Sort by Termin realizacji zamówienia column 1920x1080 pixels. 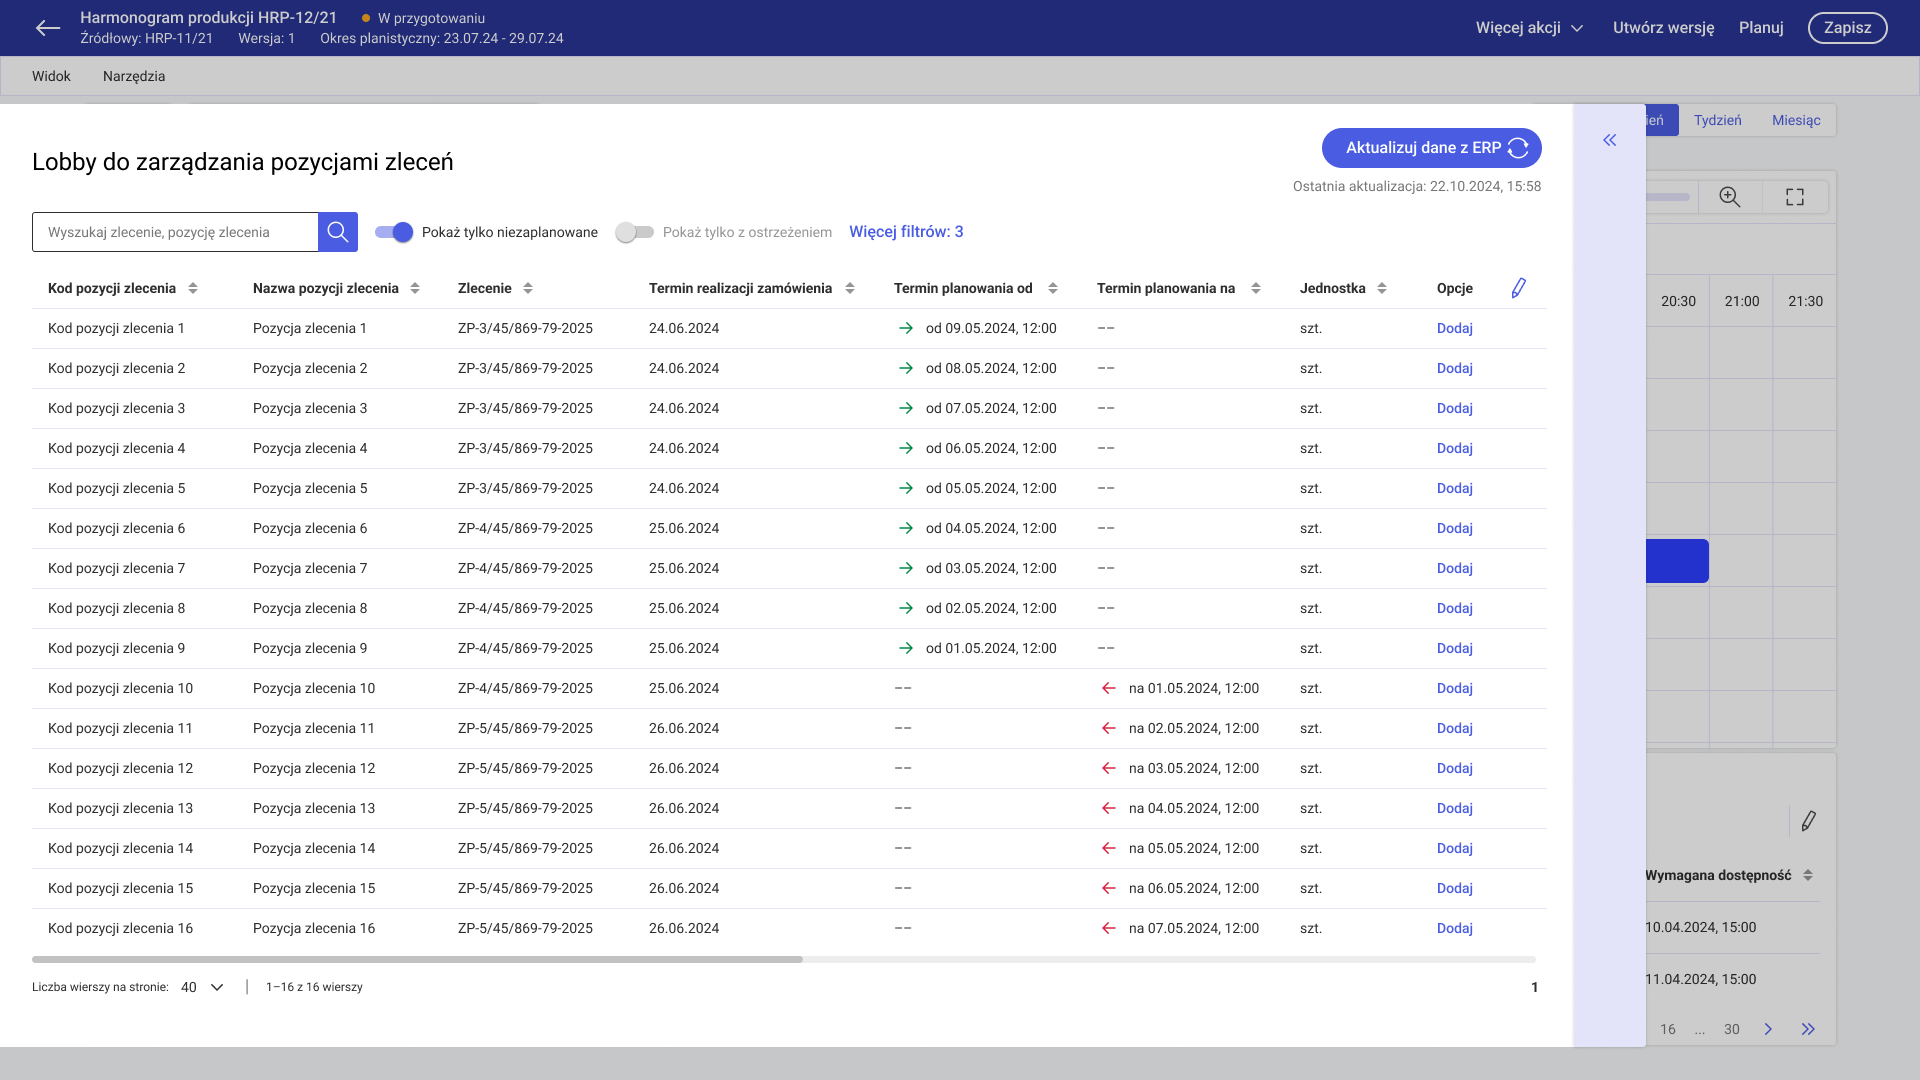(850, 288)
